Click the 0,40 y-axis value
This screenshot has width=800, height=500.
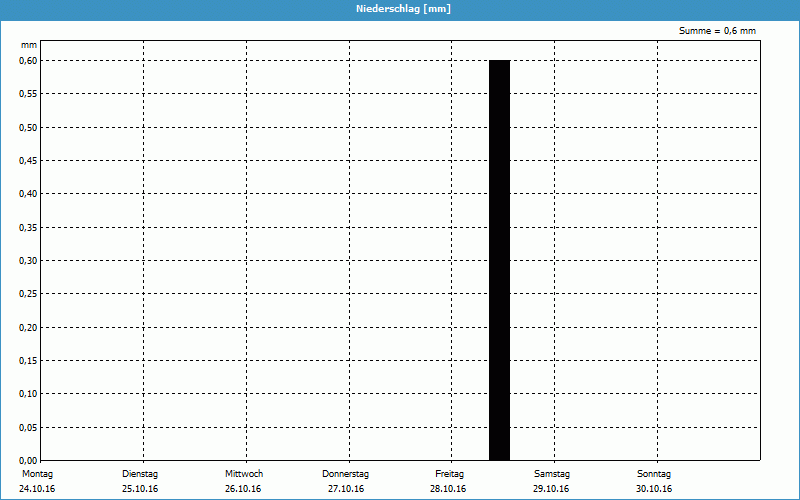tap(28, 194)
